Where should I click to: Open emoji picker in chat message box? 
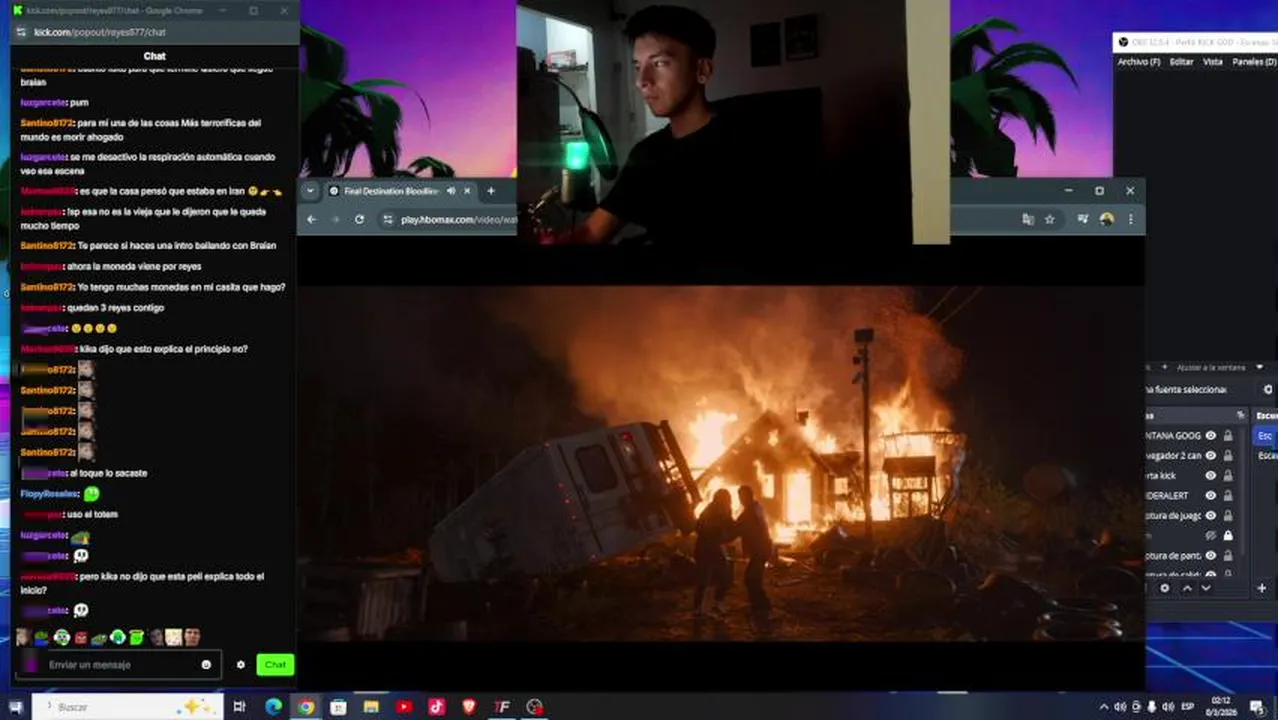click(x=206, y=664)
